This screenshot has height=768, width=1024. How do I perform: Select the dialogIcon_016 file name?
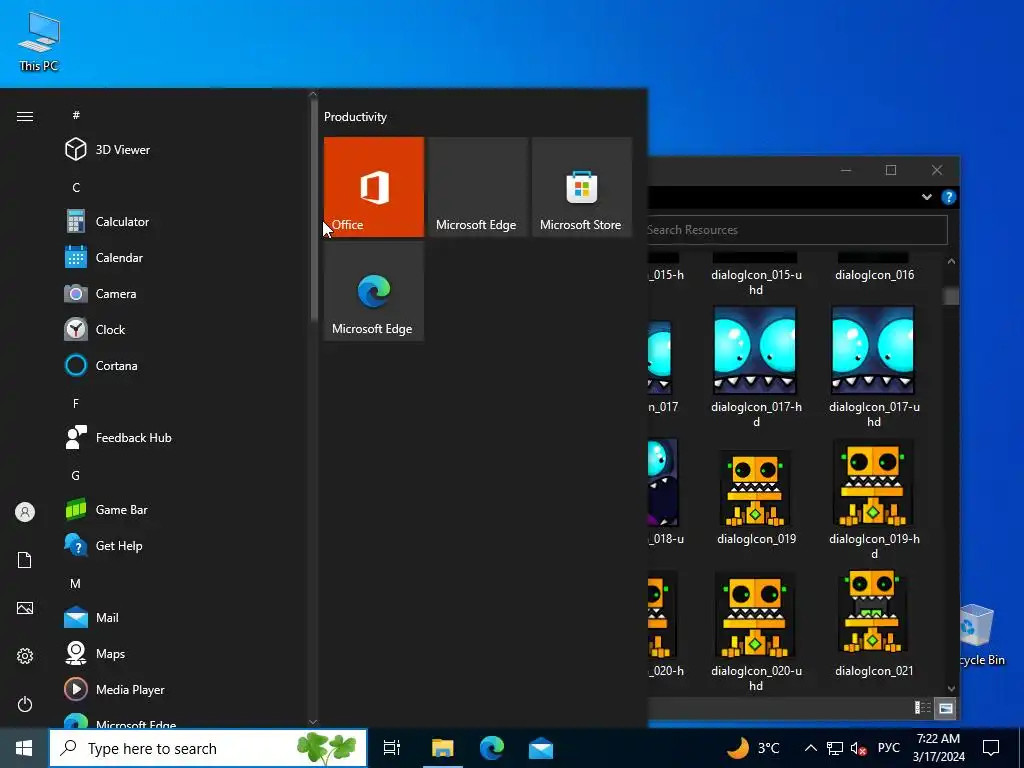[x=874, y=275]
